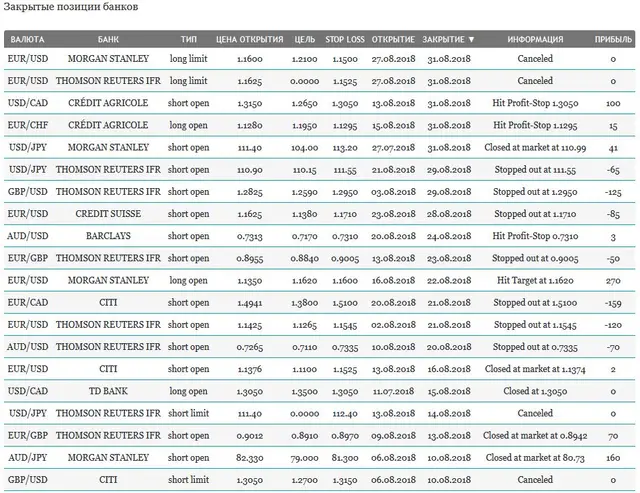
Task: Click the AUD/JPY currency cell
Action: (28, 457)
